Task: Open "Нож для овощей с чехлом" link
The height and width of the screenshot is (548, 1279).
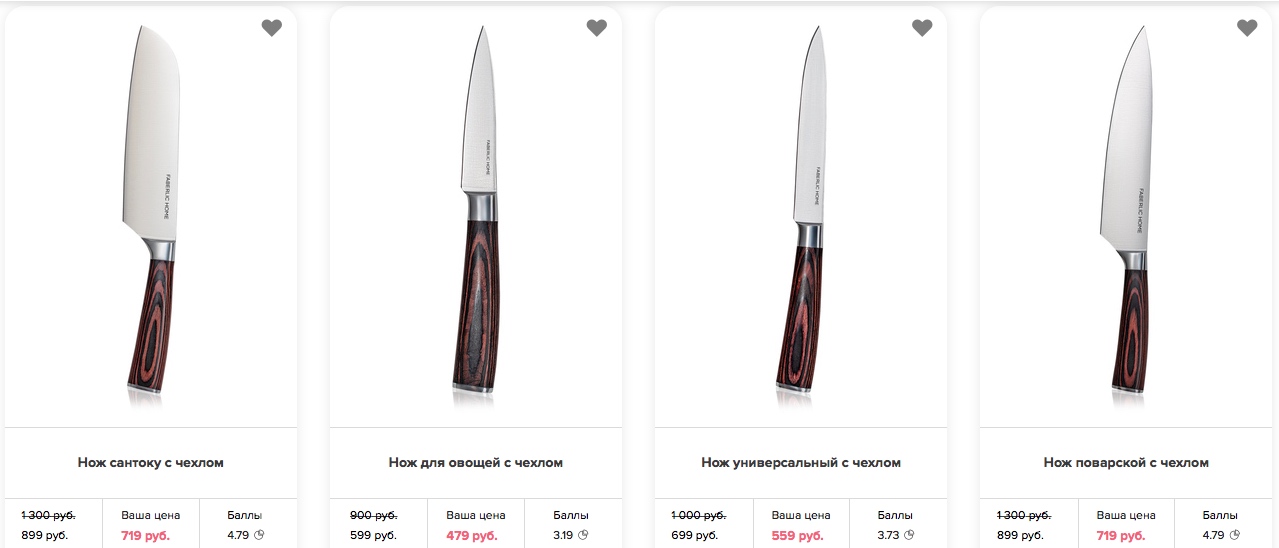Action: (476, 463)
